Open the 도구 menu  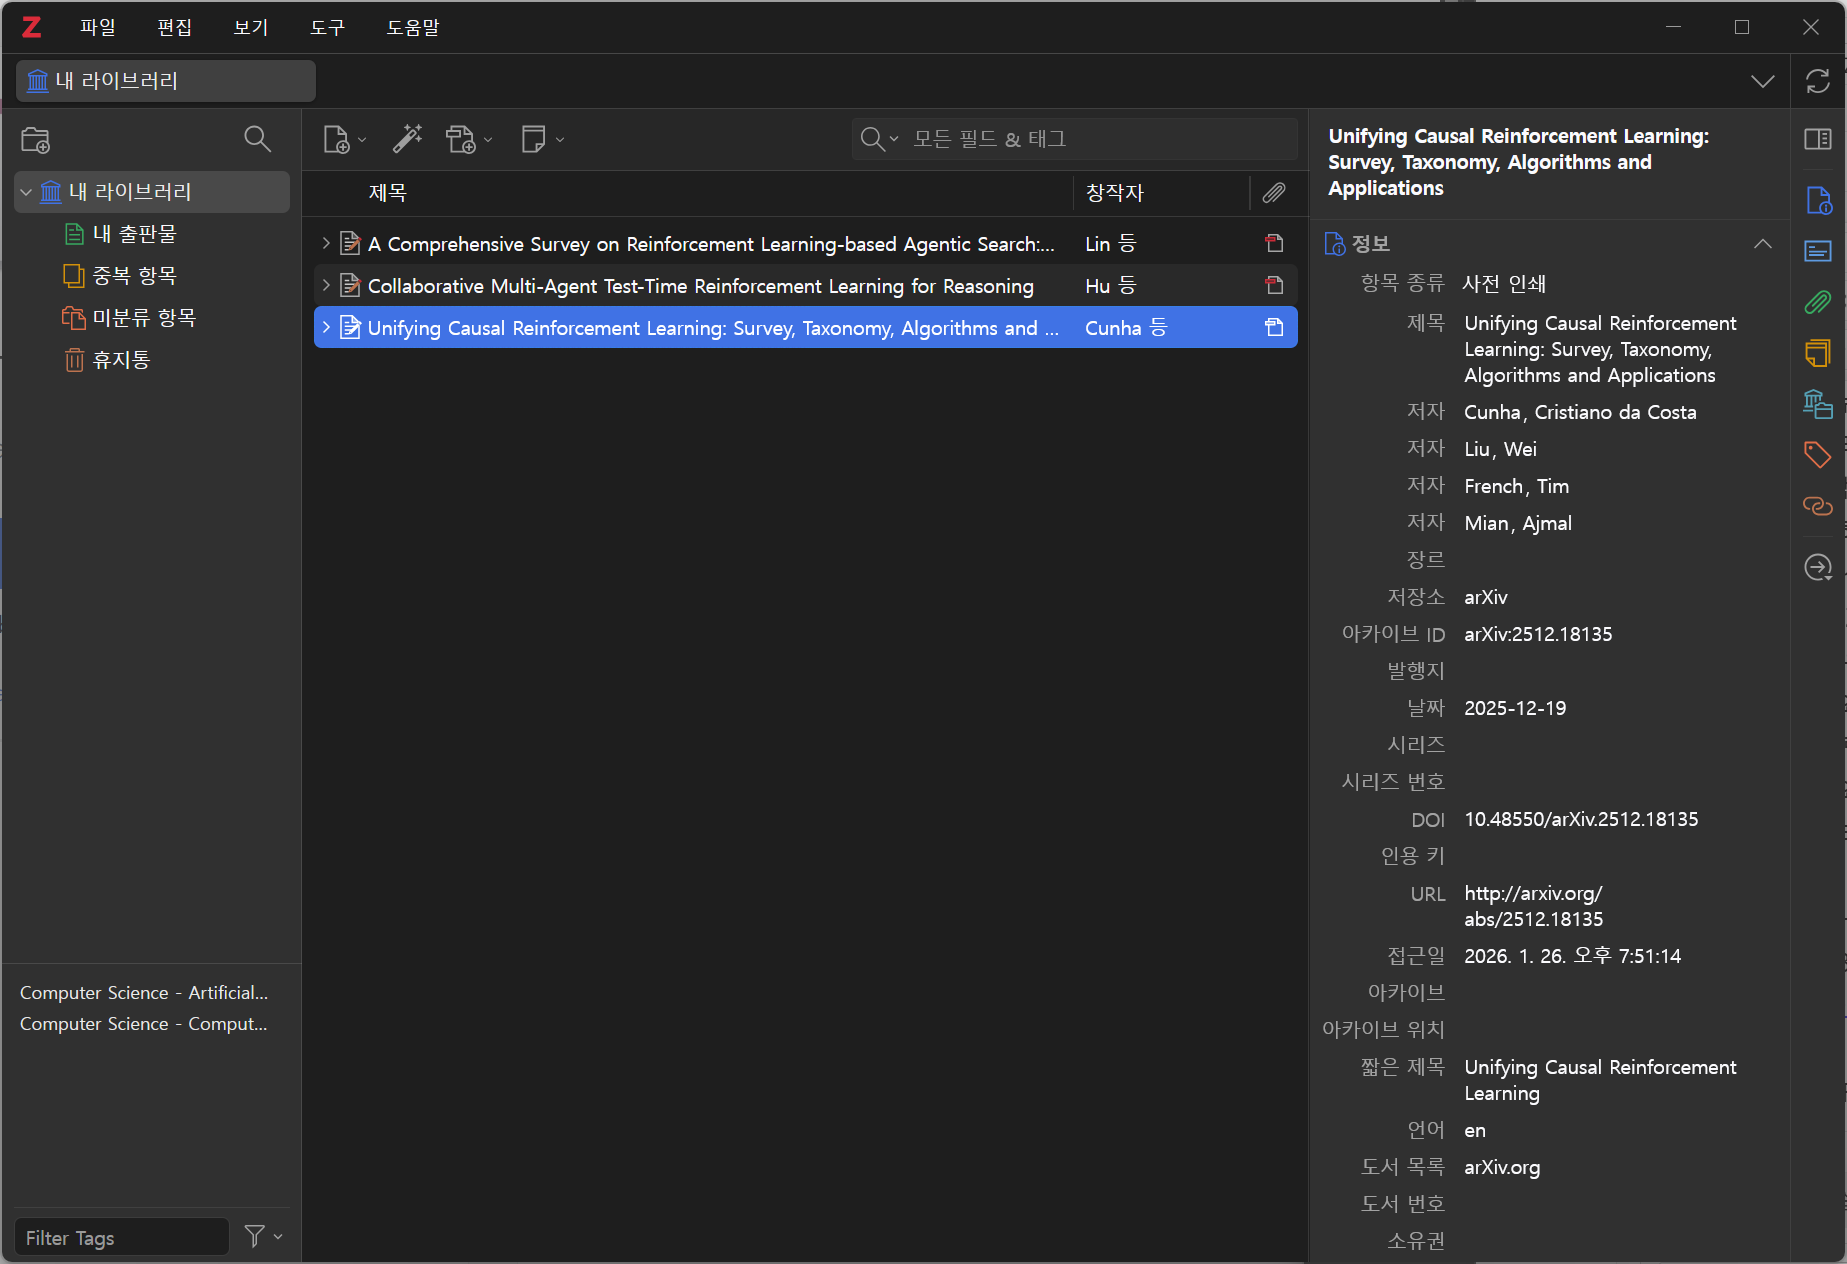point(327,27)
